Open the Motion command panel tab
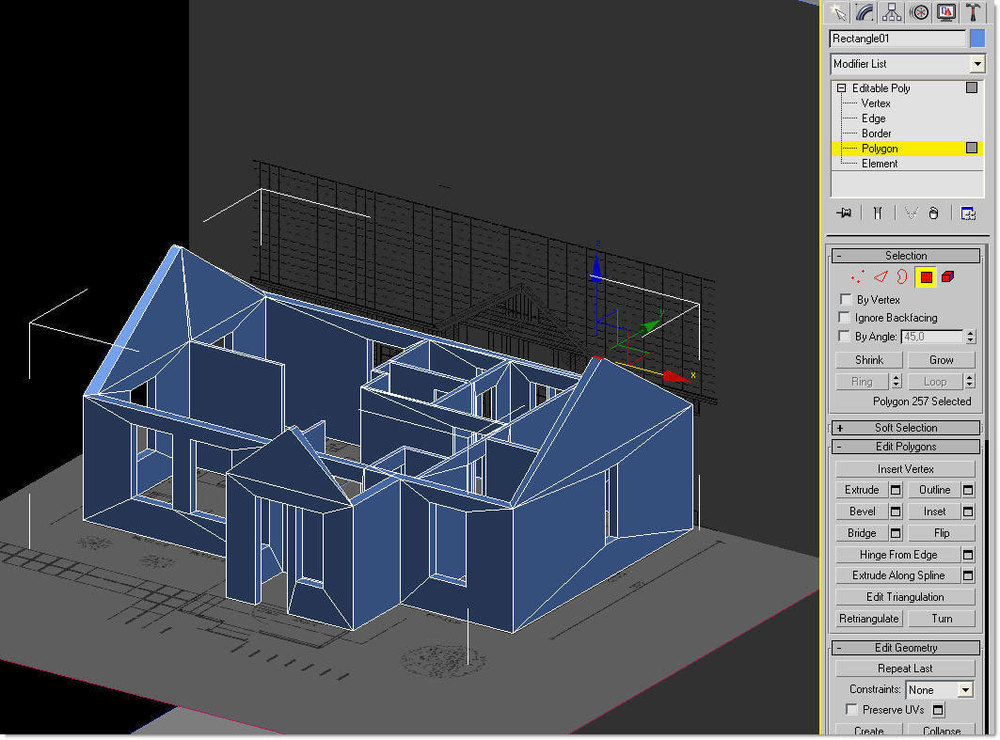Screen dimensions: 1000x740 coord(920,12)
